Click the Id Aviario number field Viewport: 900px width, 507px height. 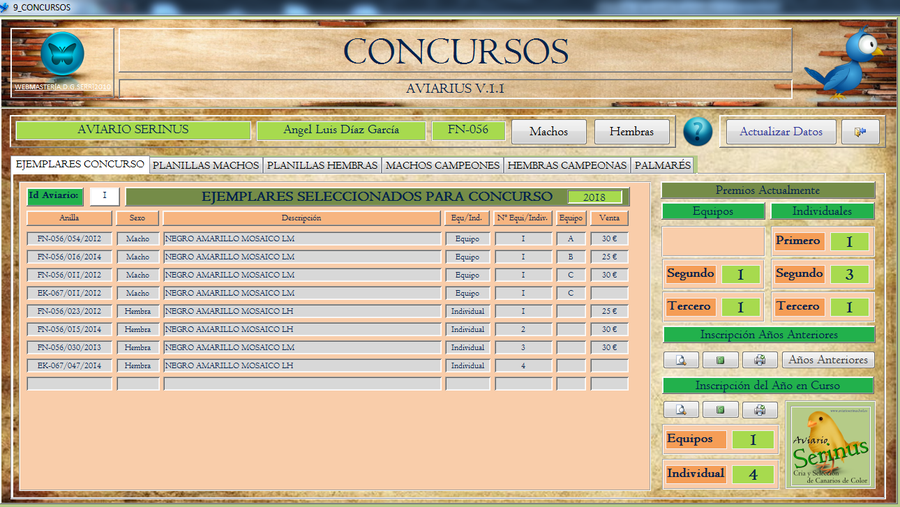click(104, 196)
